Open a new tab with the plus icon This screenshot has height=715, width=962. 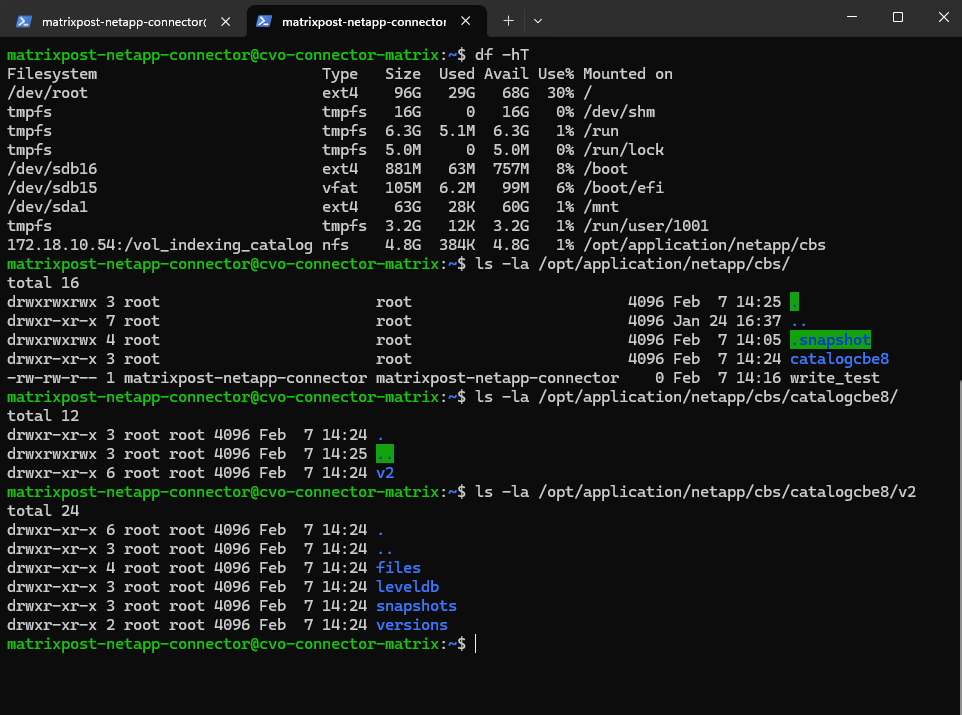click(x=508, y=20)
